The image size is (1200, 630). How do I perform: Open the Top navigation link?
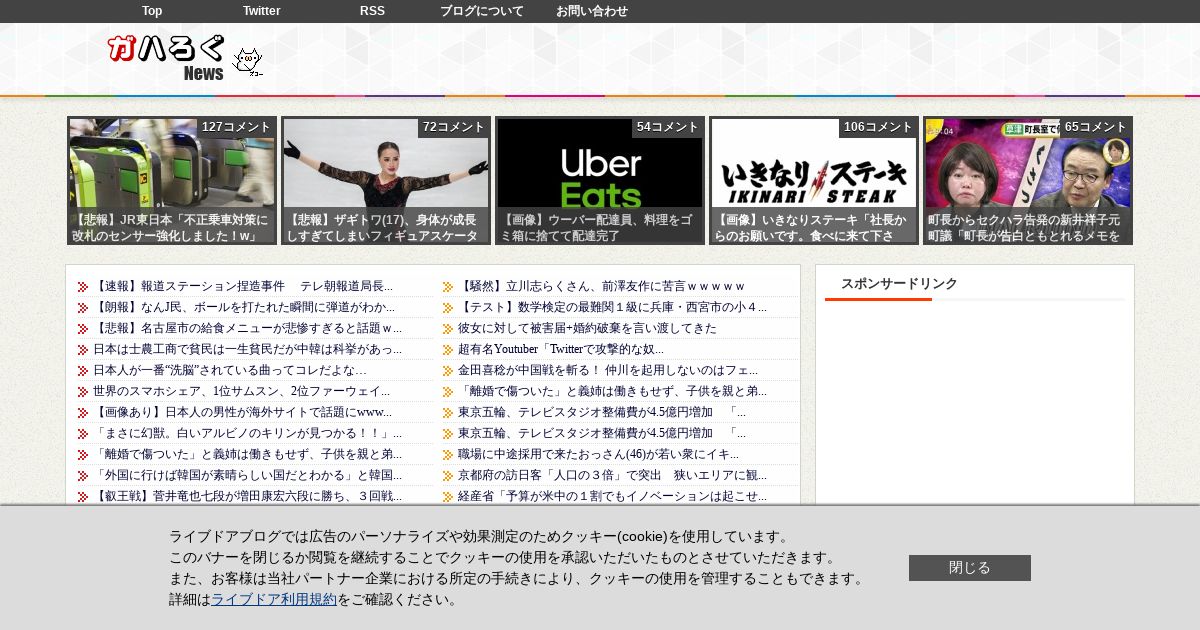click(152, 11)
